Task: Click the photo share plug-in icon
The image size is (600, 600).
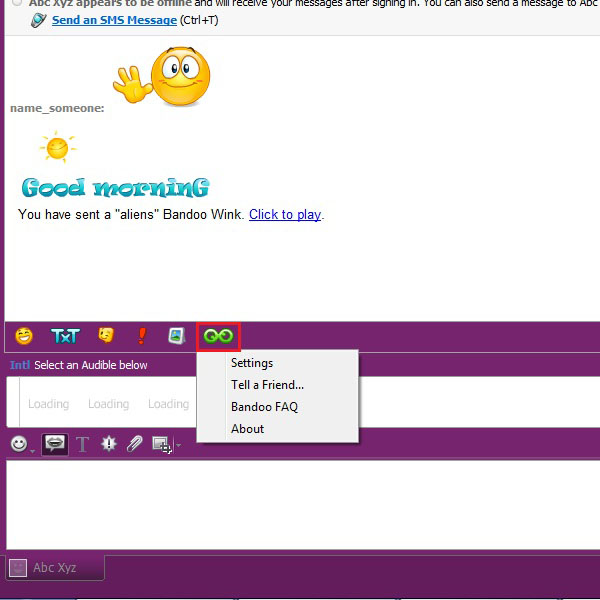Action: click(x=162, y=445)
